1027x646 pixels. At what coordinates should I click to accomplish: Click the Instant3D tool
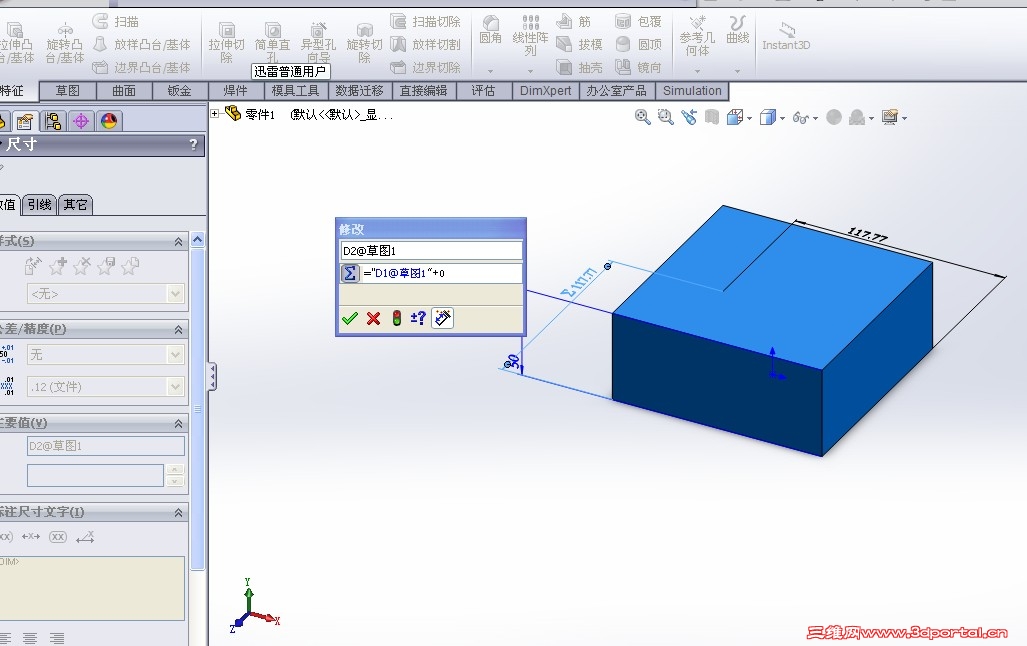click(x=787, y=36)
